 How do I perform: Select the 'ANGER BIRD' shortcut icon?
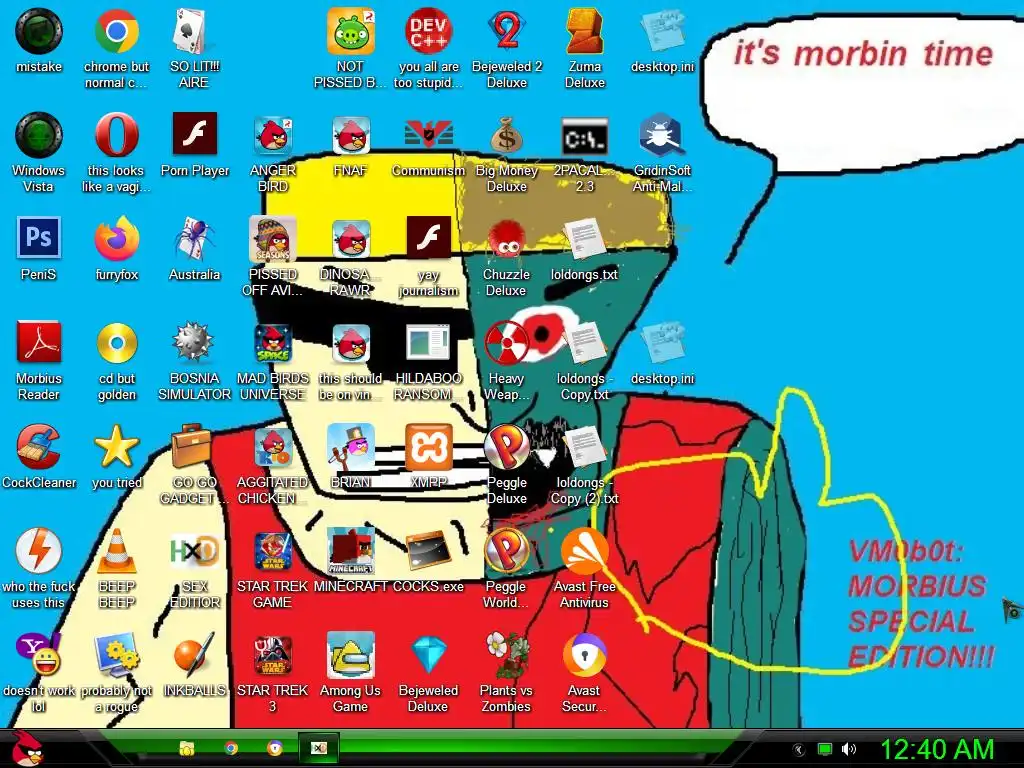(x=273, y=135)
